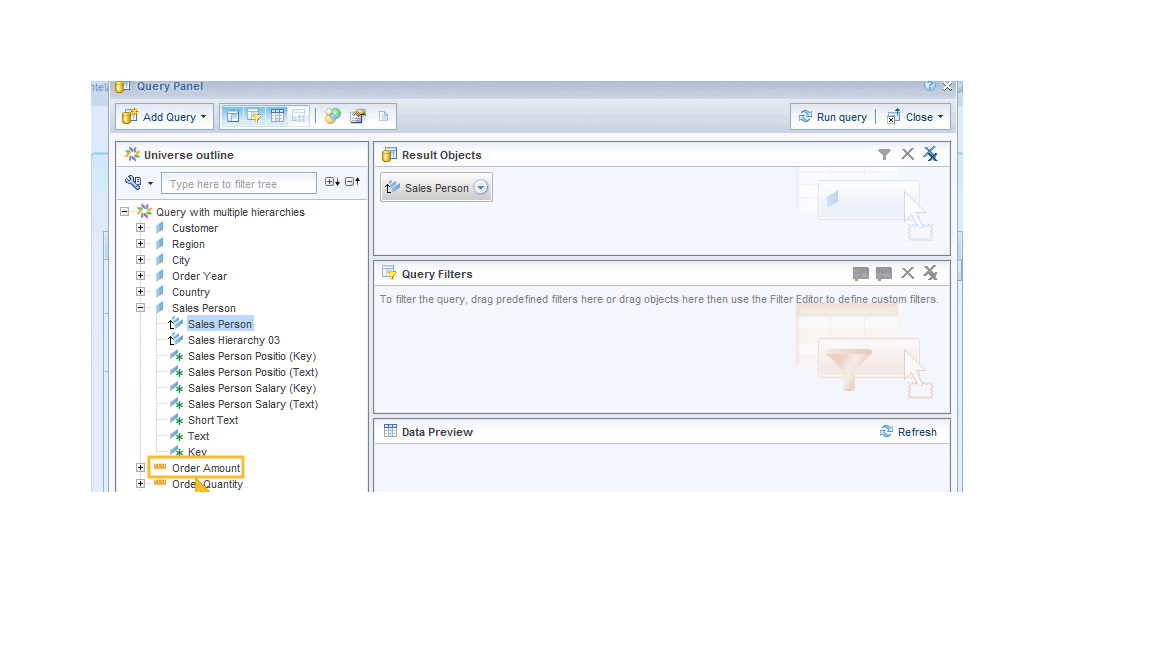This screenshot has height=648, width=1152.
Task: Click the filter icon in Result Objects header
Action: [884, 154]
